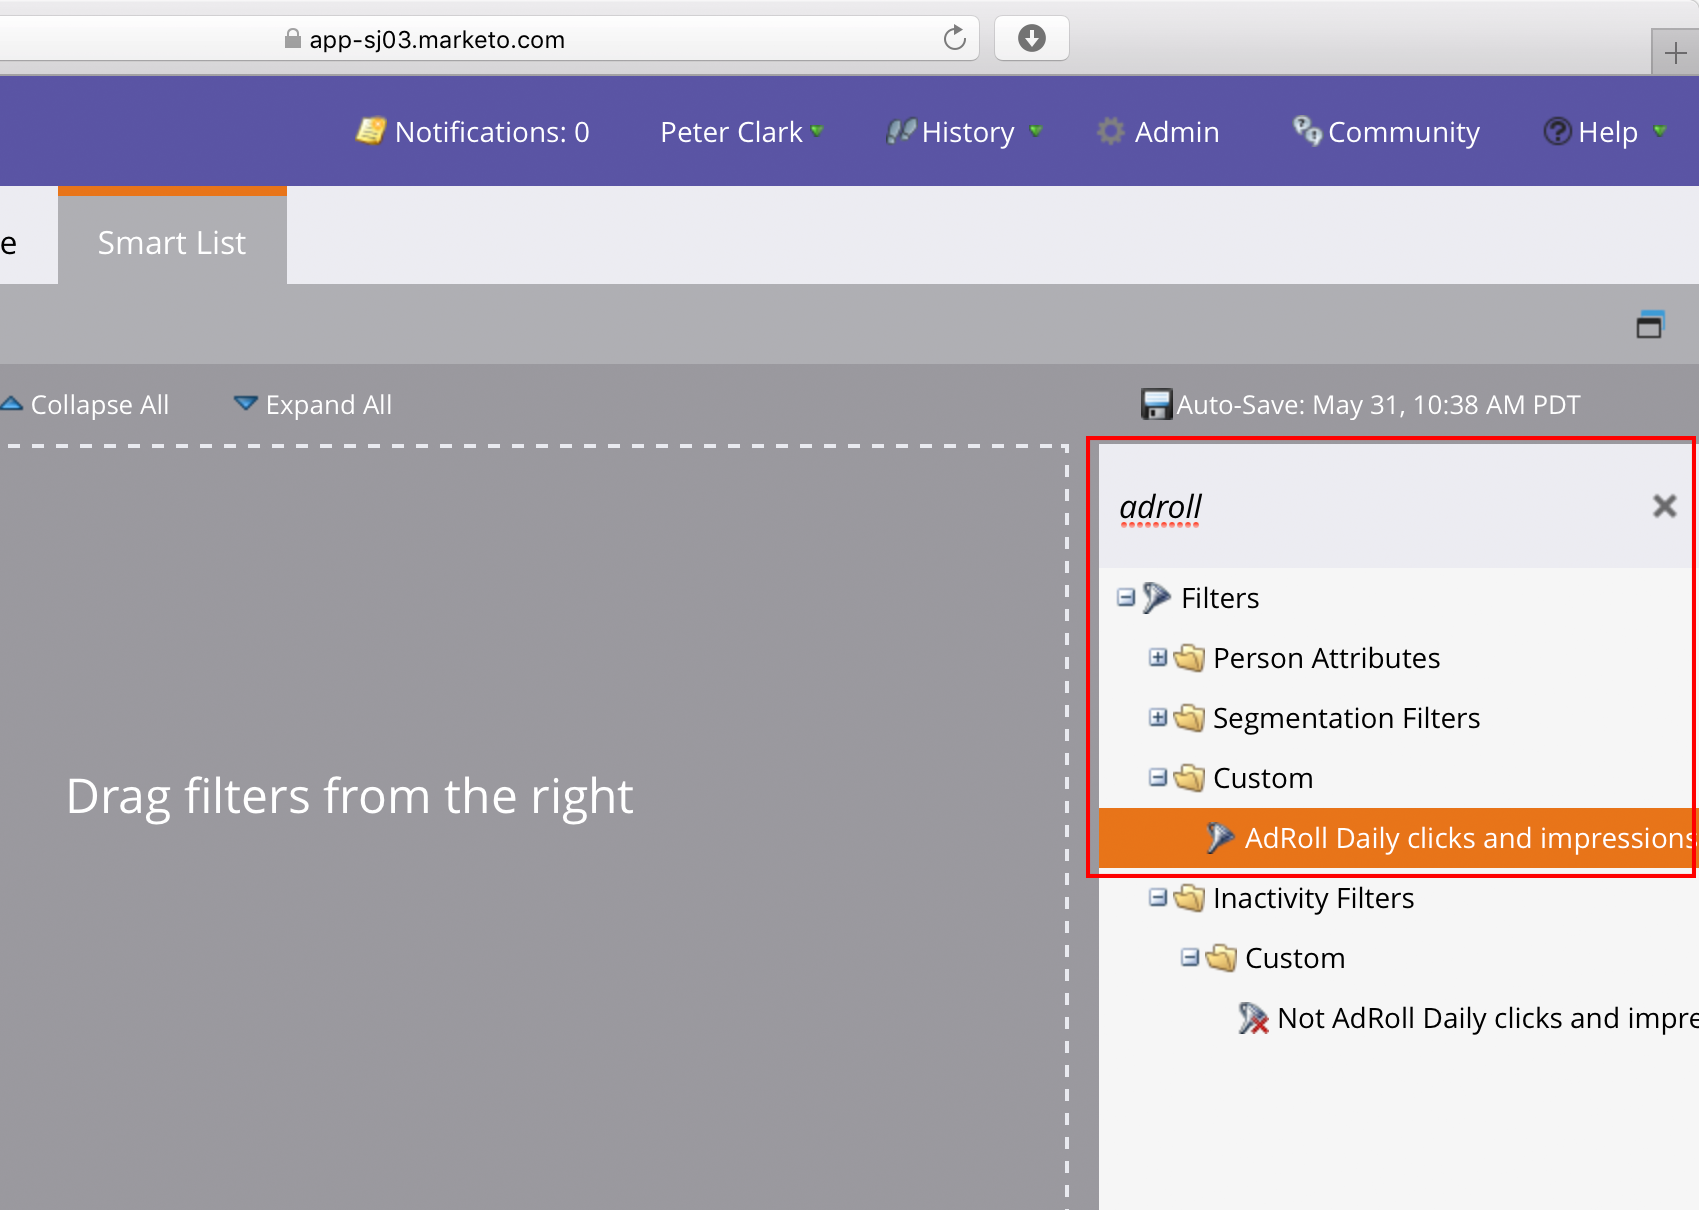Click the Person Attributes folder icon
This screenshot has height=1210, width=1699.
(x=1189, y=657)
